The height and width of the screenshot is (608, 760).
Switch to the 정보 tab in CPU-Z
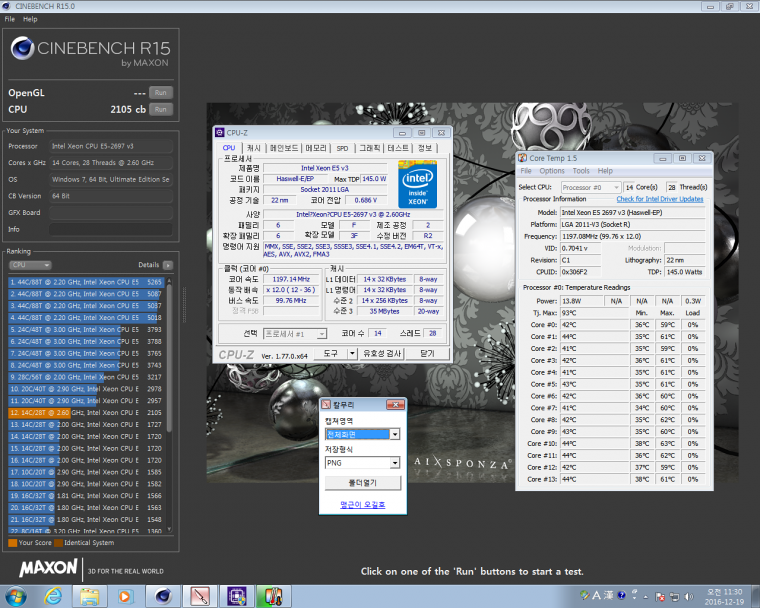click(x=425, y=148)
